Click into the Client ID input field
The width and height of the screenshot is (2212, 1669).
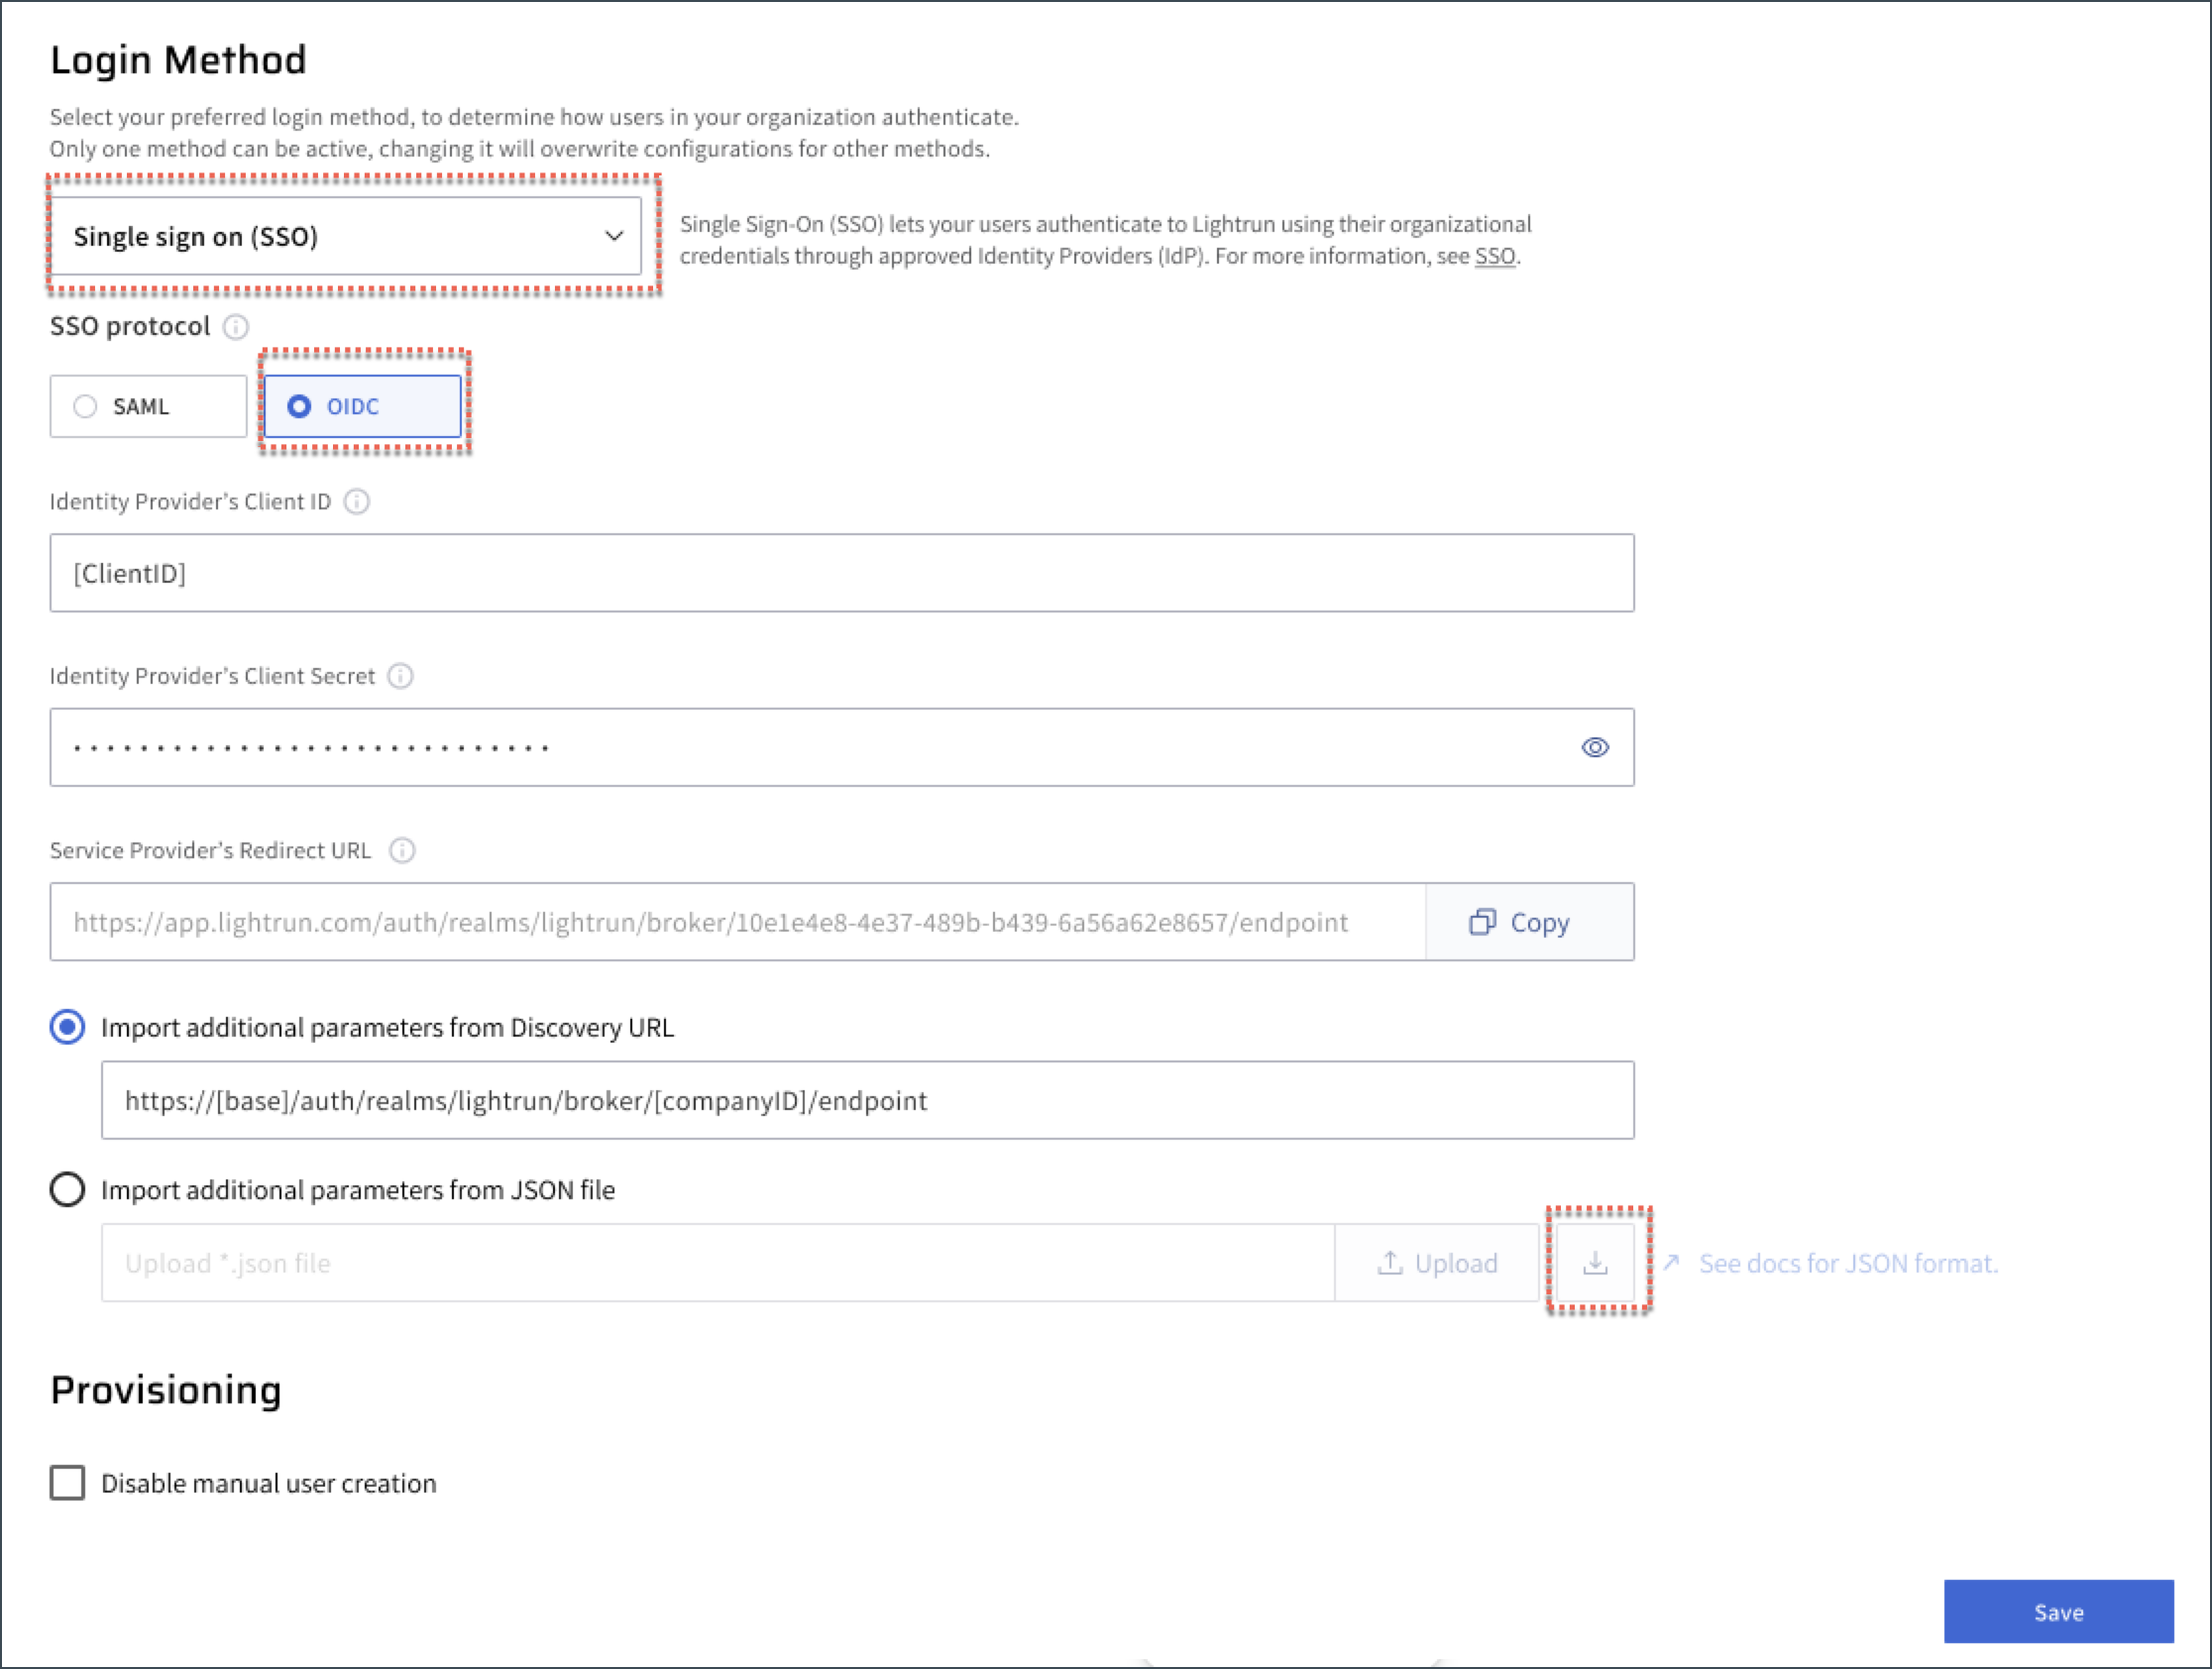pos(841,574)
